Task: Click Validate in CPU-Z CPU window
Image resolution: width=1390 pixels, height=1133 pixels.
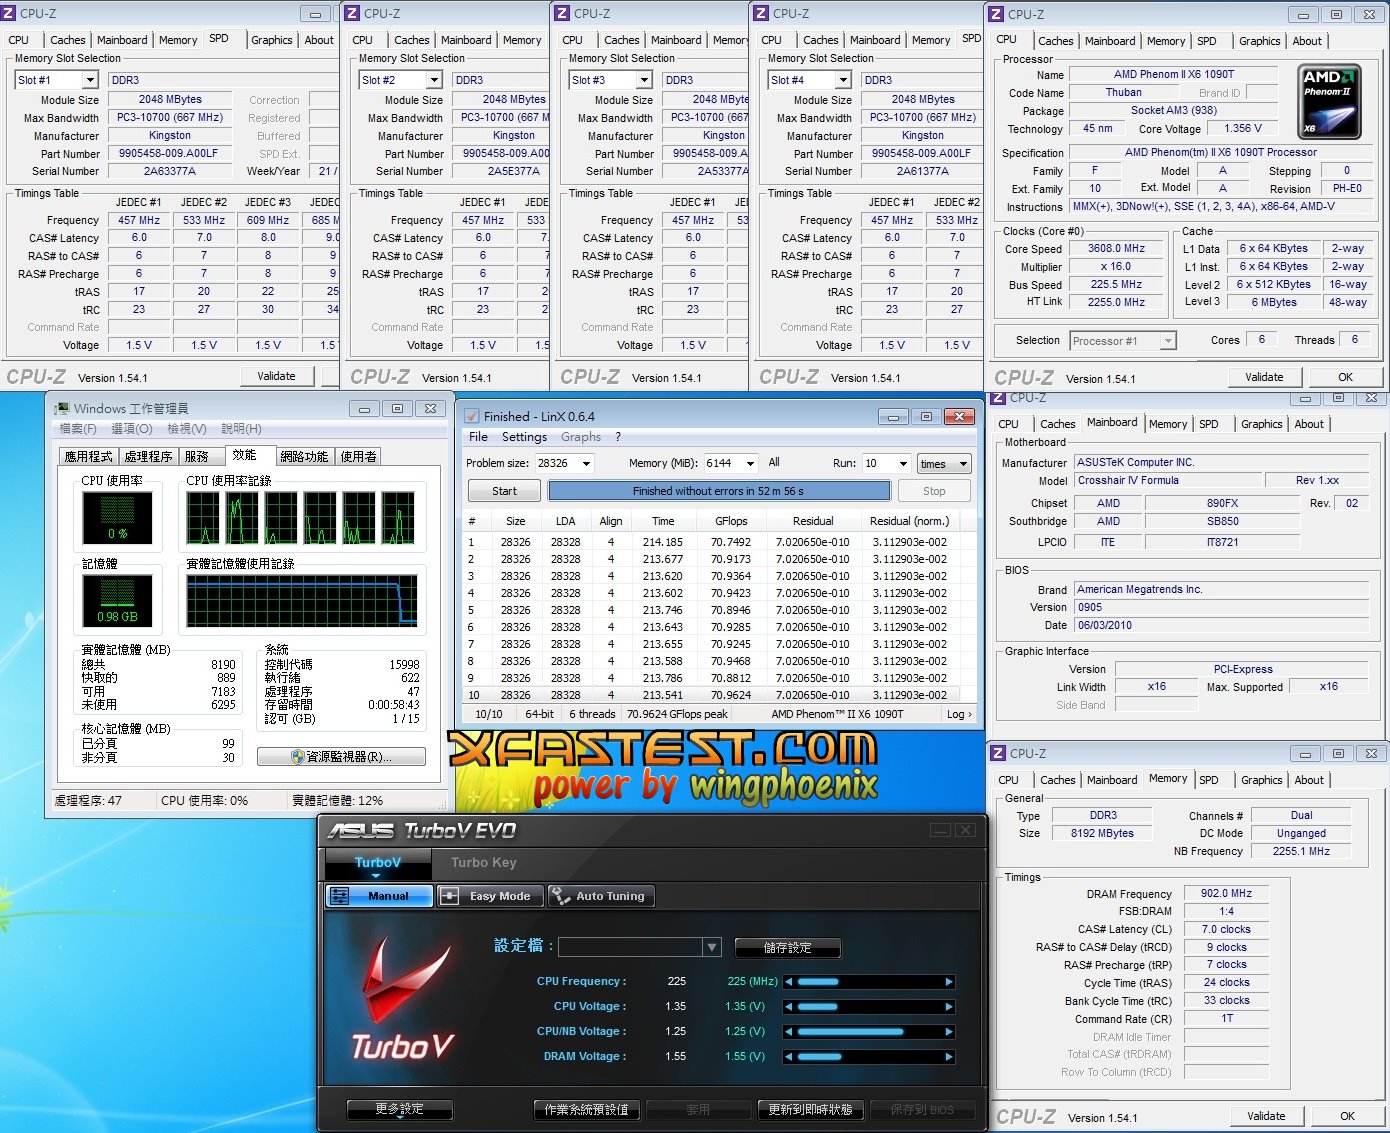Action: click(1264, 377)
